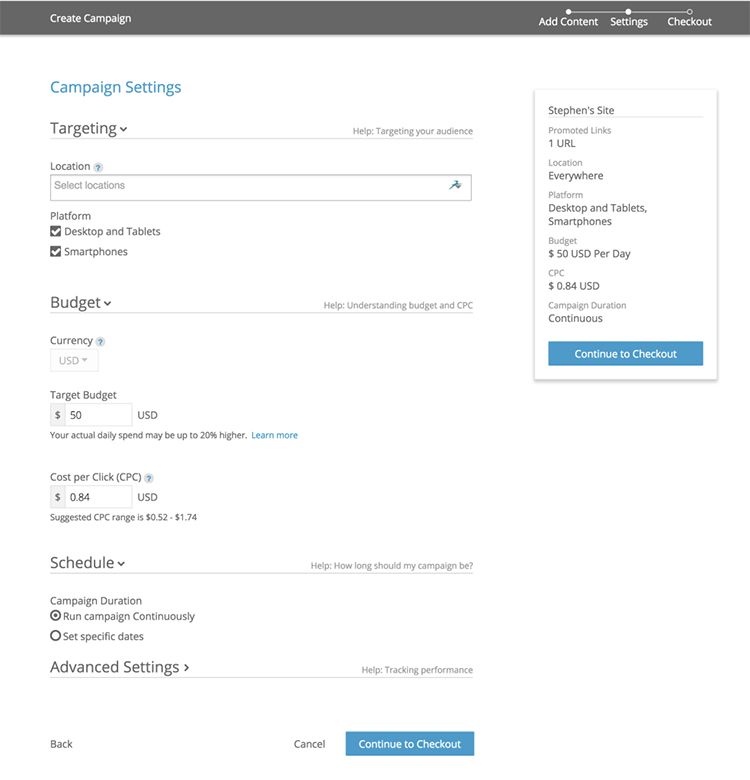Screen dimensions: 750x780
Task: Uncheck the Desktop and Tablets checkbox
Action: tap(56, 231)
